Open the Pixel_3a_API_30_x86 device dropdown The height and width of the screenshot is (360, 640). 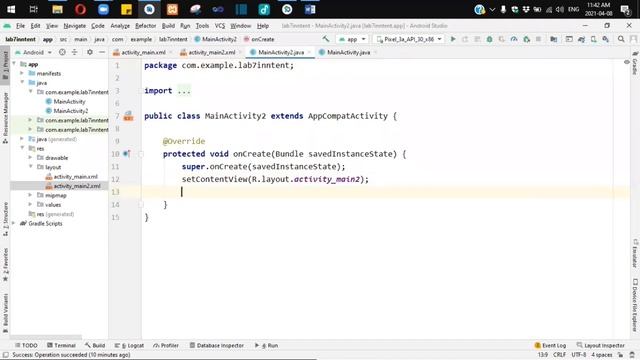click(409, 39)
